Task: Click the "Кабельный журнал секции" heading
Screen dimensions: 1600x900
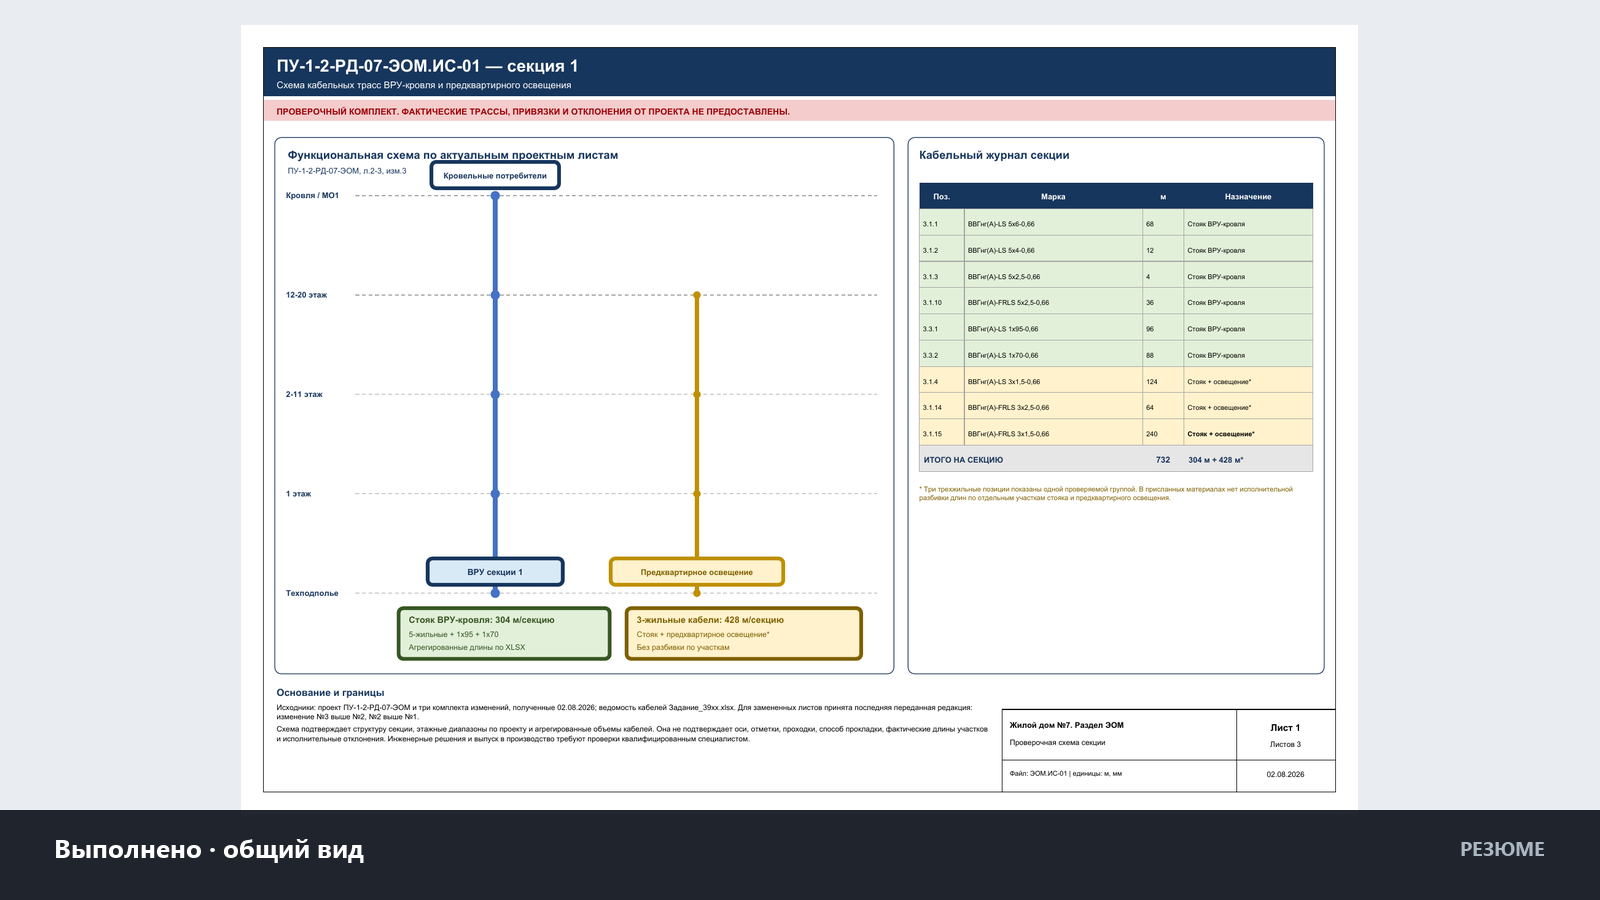Action: tap(994, 155)
